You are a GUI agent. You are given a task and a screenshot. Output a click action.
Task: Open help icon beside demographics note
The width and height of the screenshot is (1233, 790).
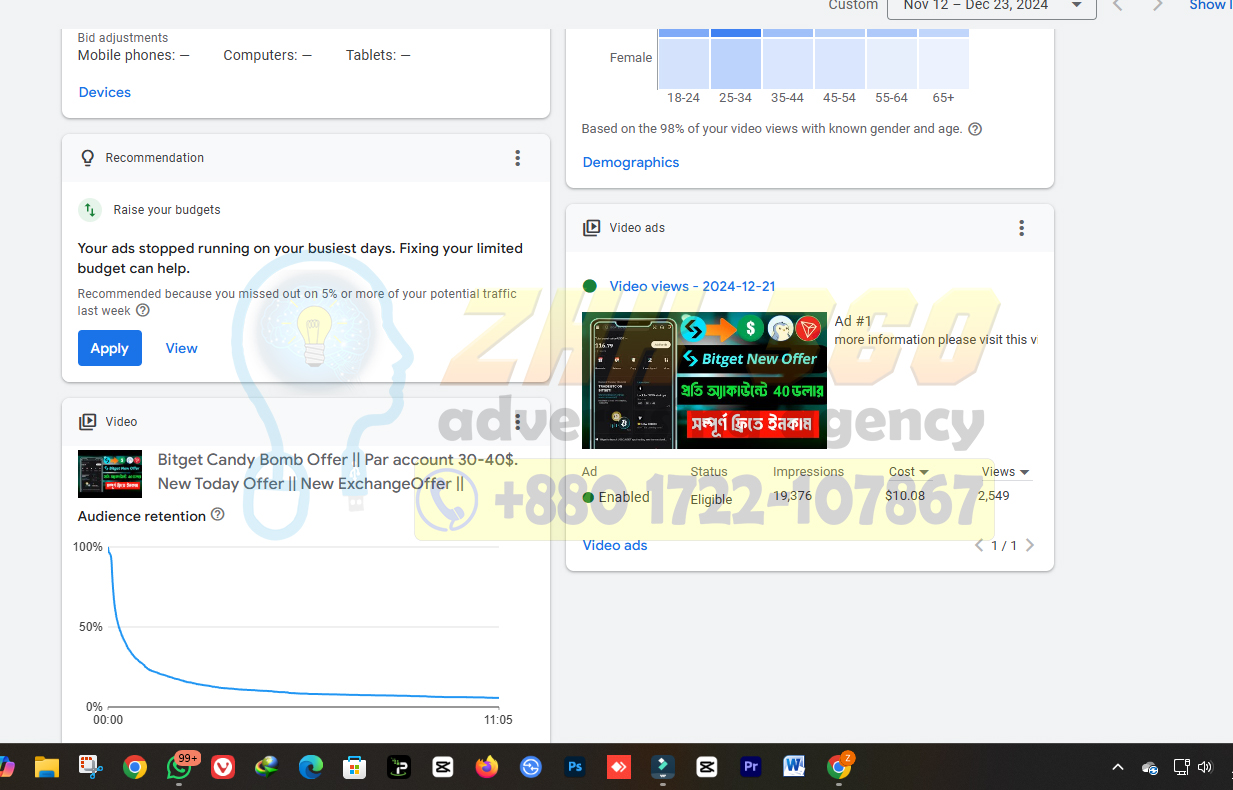(975, 129)
